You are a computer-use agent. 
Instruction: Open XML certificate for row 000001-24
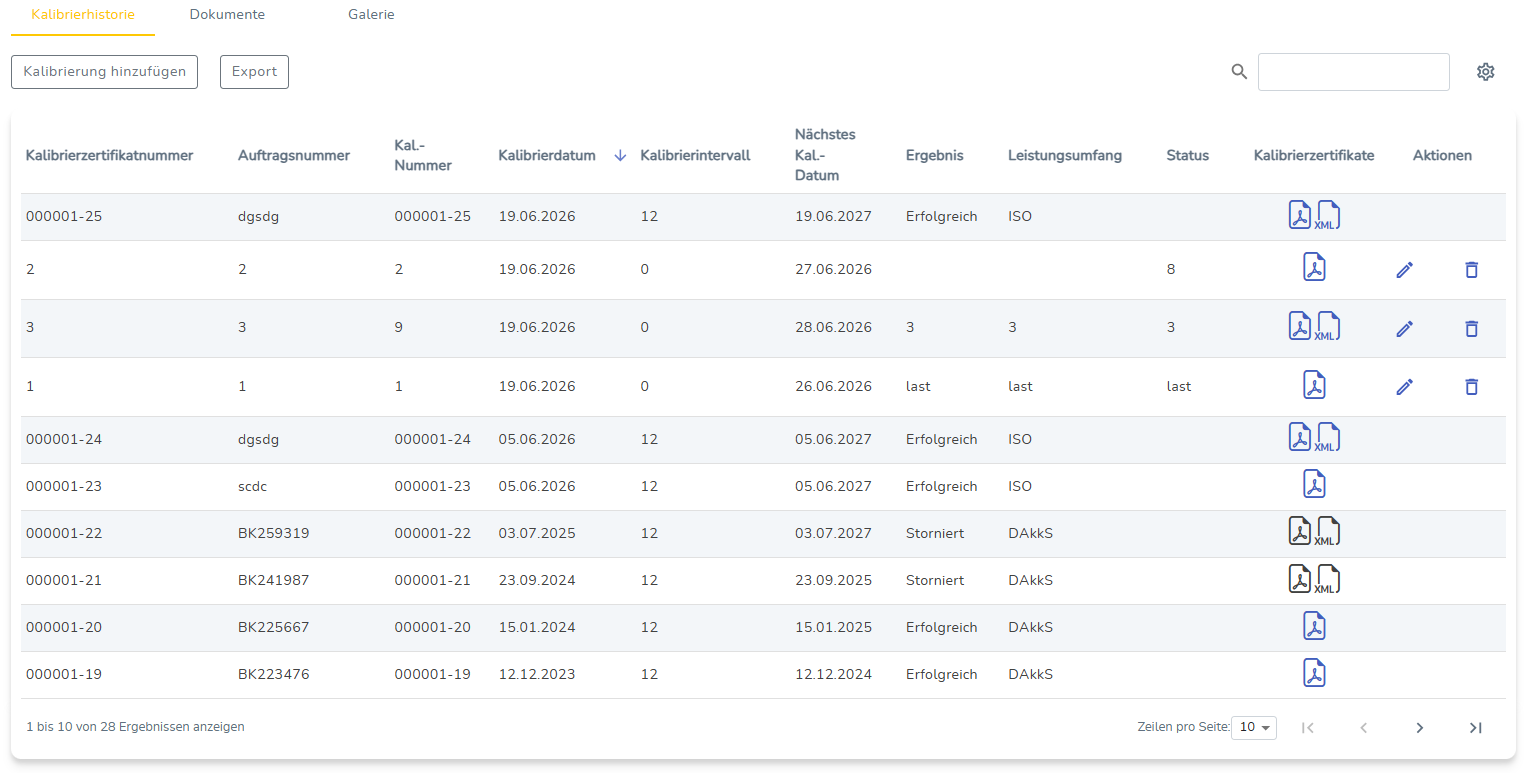(x=1328, y=438)
